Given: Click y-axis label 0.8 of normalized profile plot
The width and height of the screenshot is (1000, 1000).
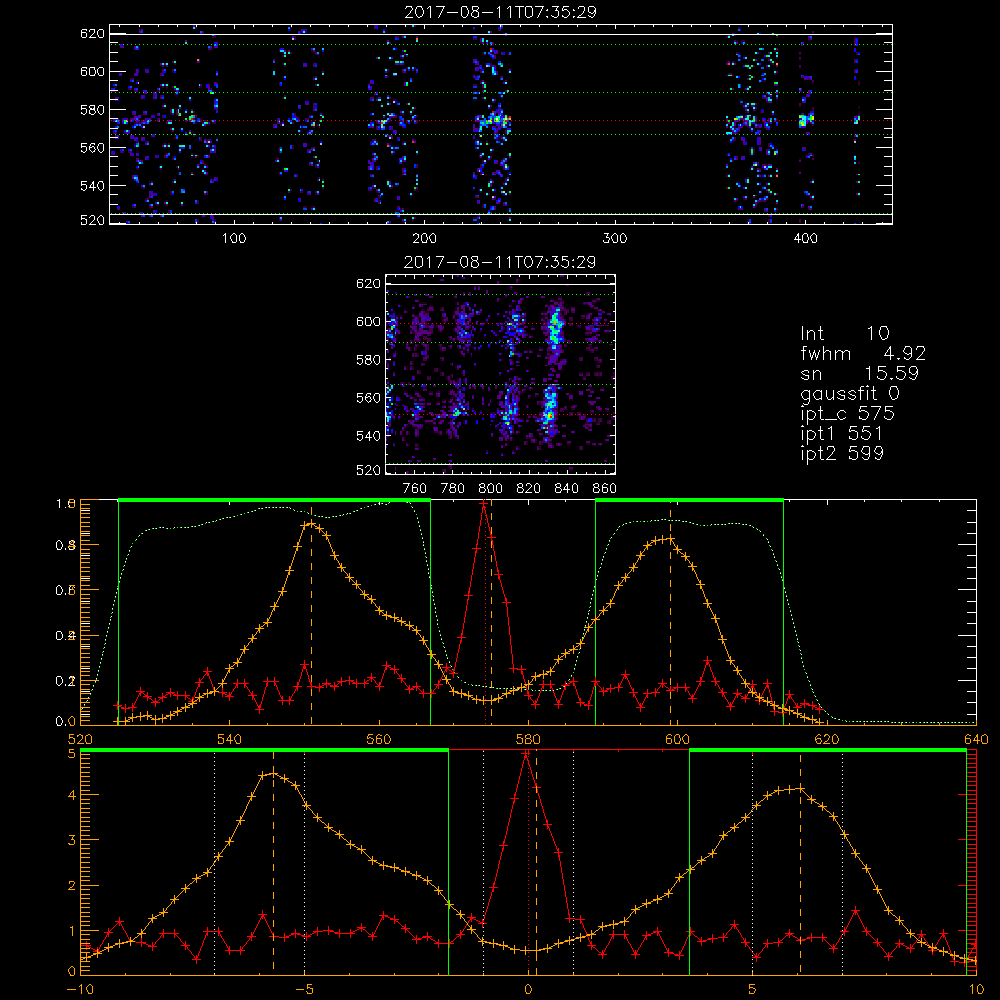Looking at the screenshot, I should coord(66,545).
